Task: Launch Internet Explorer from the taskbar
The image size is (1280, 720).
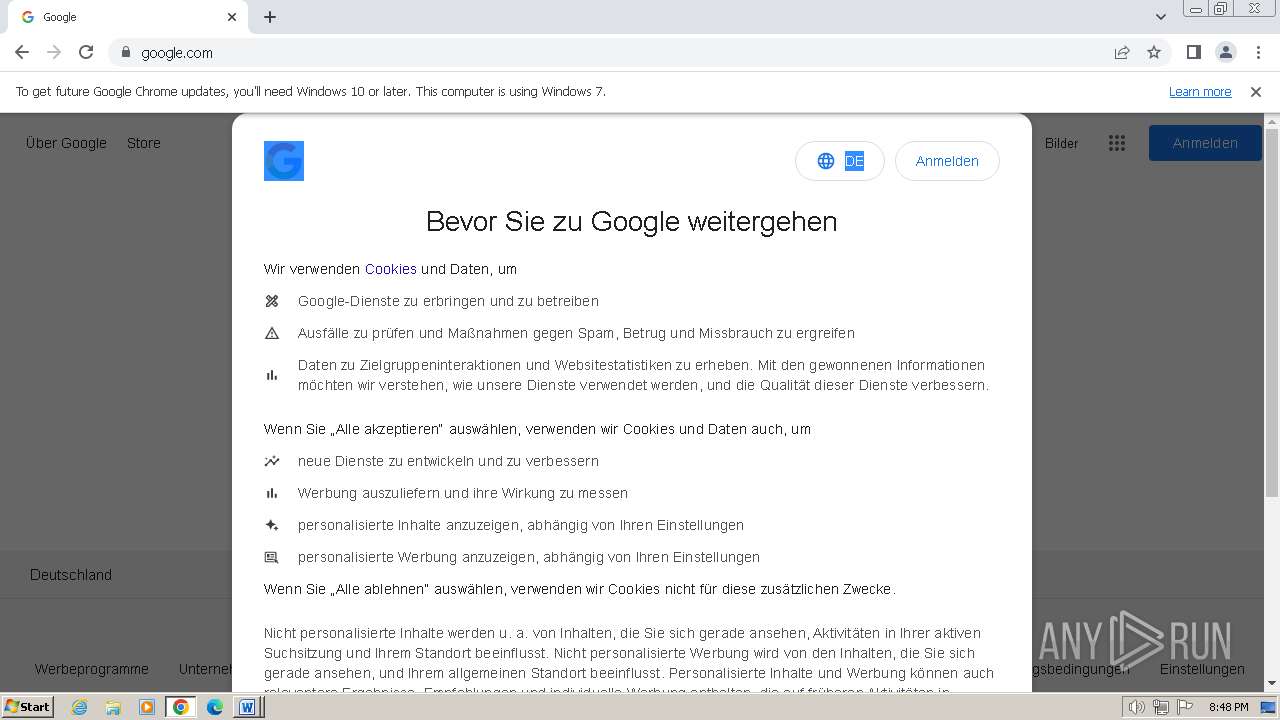Action: (x=79, y=707)
